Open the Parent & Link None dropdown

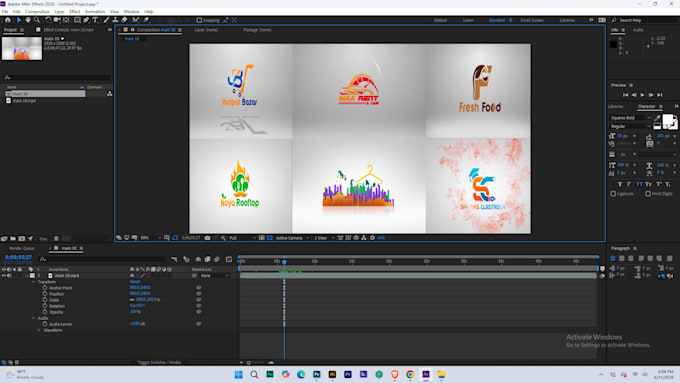(x=214, y=275)
